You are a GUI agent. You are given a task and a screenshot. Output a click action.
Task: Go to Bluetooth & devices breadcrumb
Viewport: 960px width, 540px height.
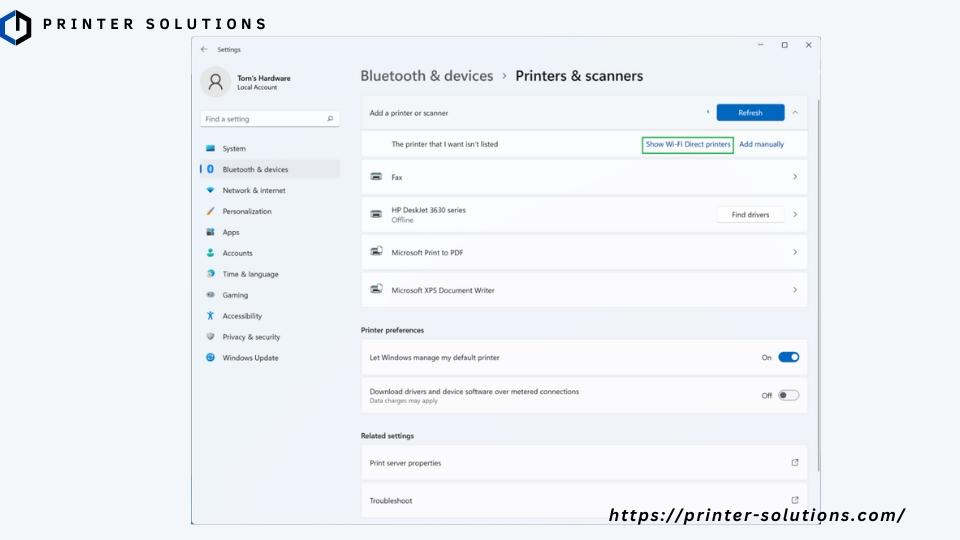[427, 76]
